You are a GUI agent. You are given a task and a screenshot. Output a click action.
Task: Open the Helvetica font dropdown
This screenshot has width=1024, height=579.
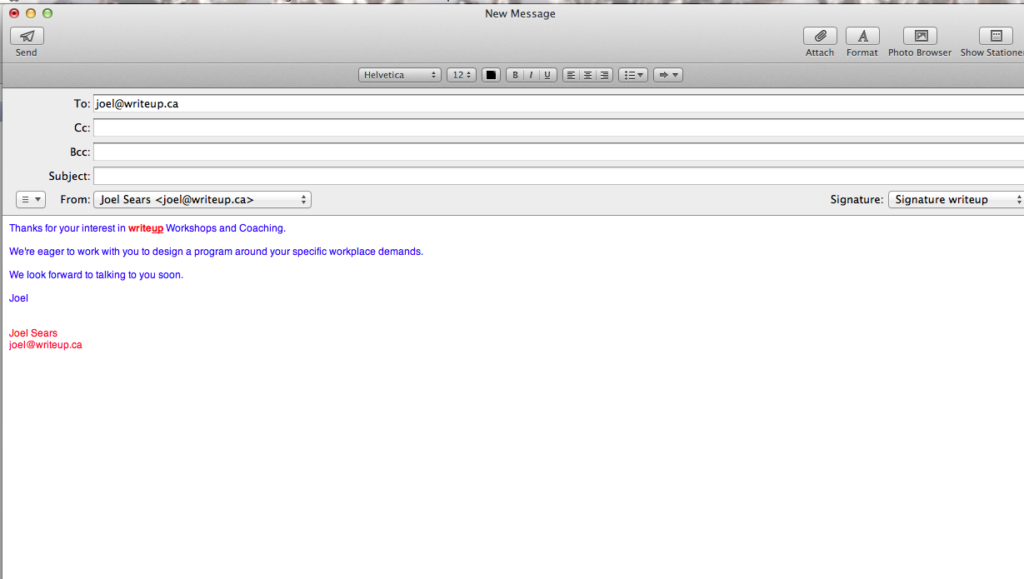(400, 75)
